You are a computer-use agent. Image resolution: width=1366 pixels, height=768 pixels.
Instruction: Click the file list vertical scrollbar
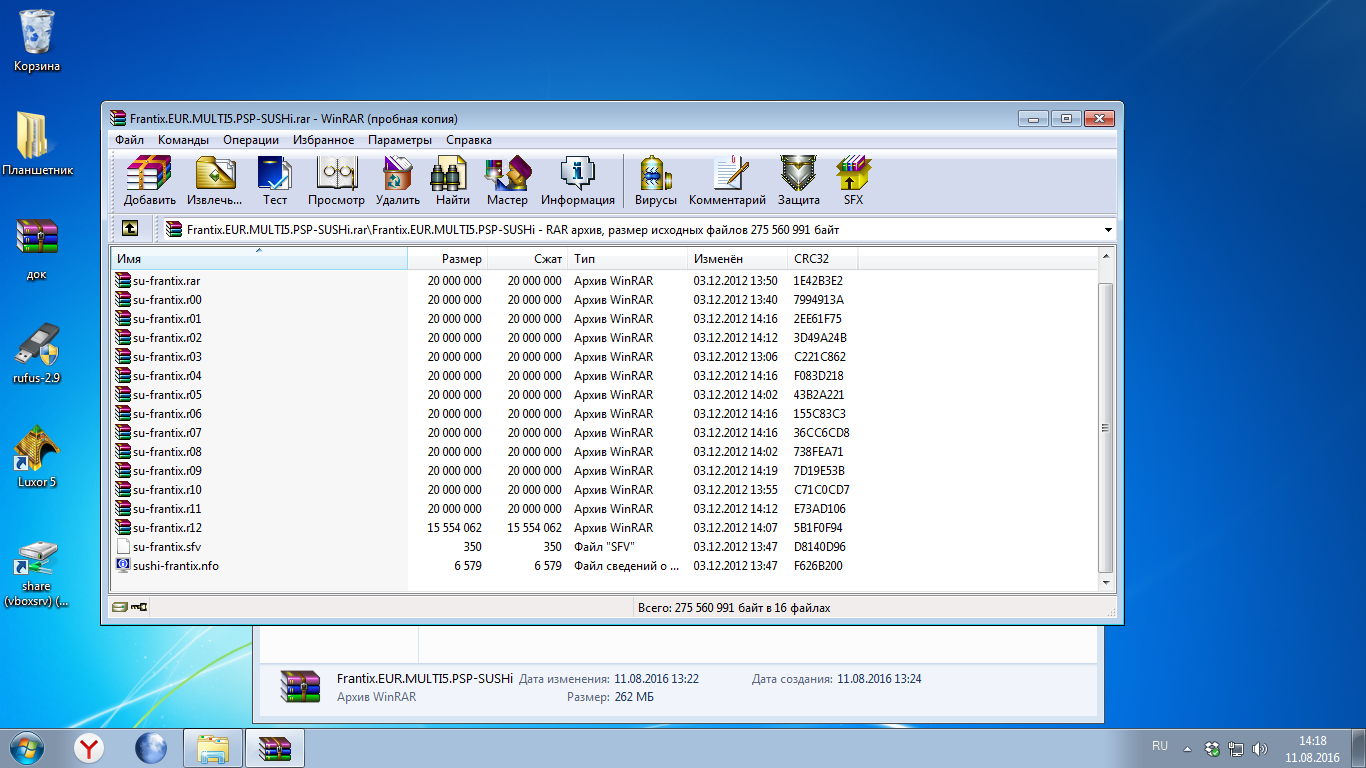(x=1105, y=420)
